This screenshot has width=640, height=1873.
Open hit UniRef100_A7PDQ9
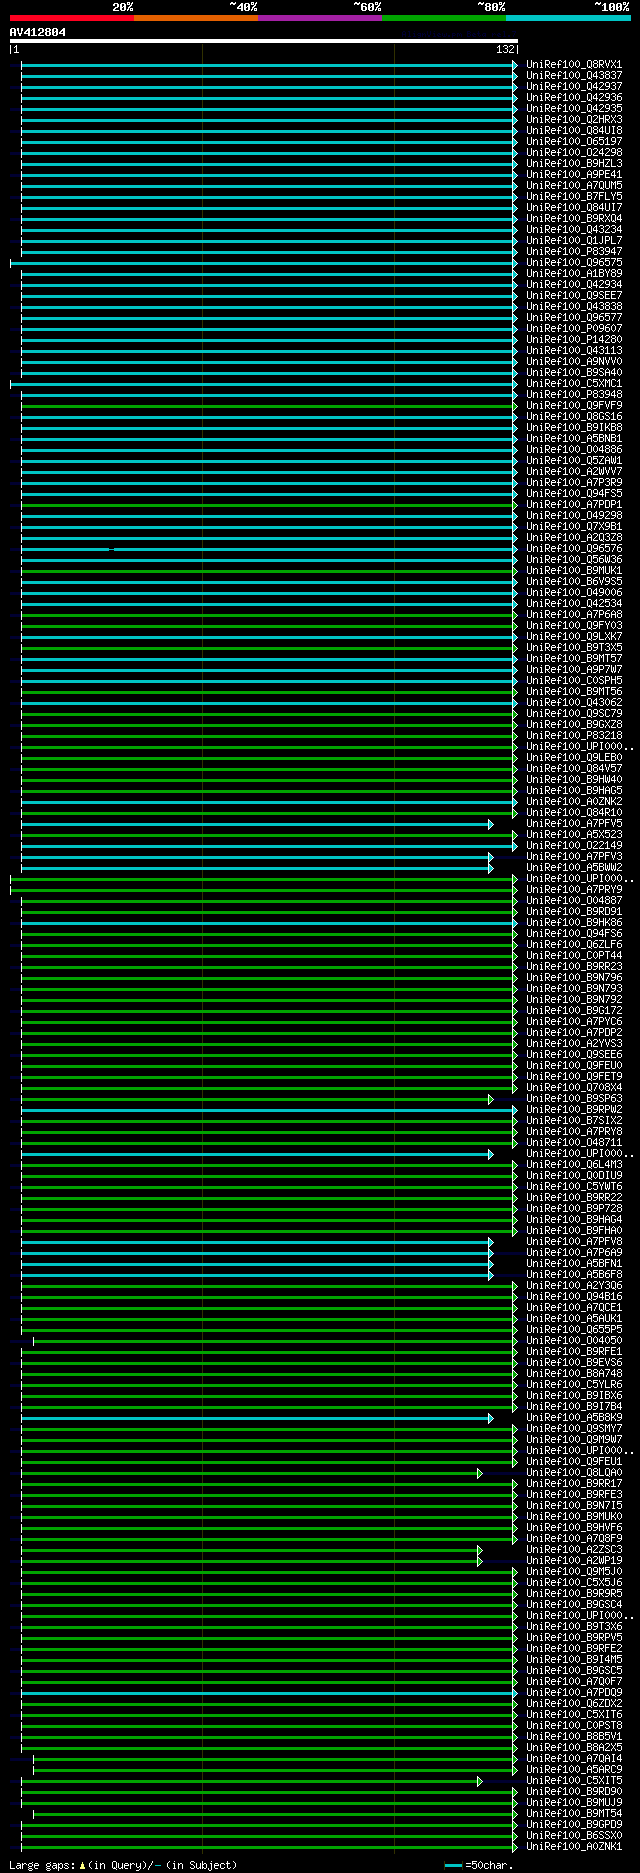pyautogui.click(x=574, y=1692)
